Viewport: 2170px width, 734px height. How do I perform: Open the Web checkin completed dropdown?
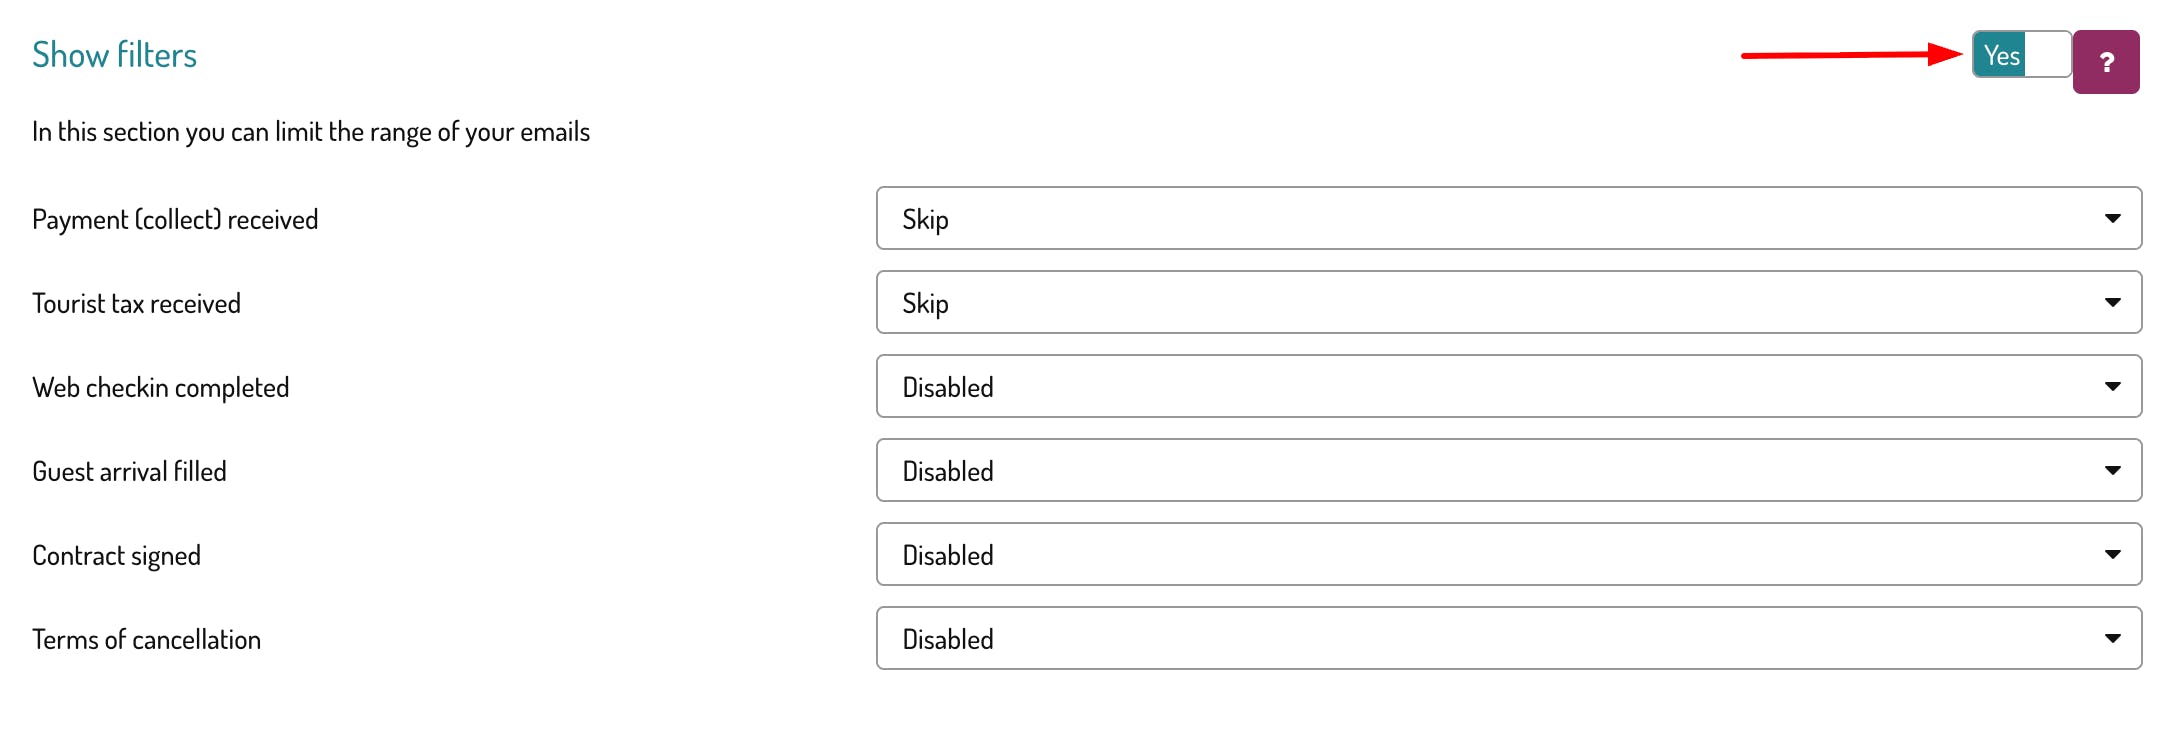click(x=1508, y=387)
